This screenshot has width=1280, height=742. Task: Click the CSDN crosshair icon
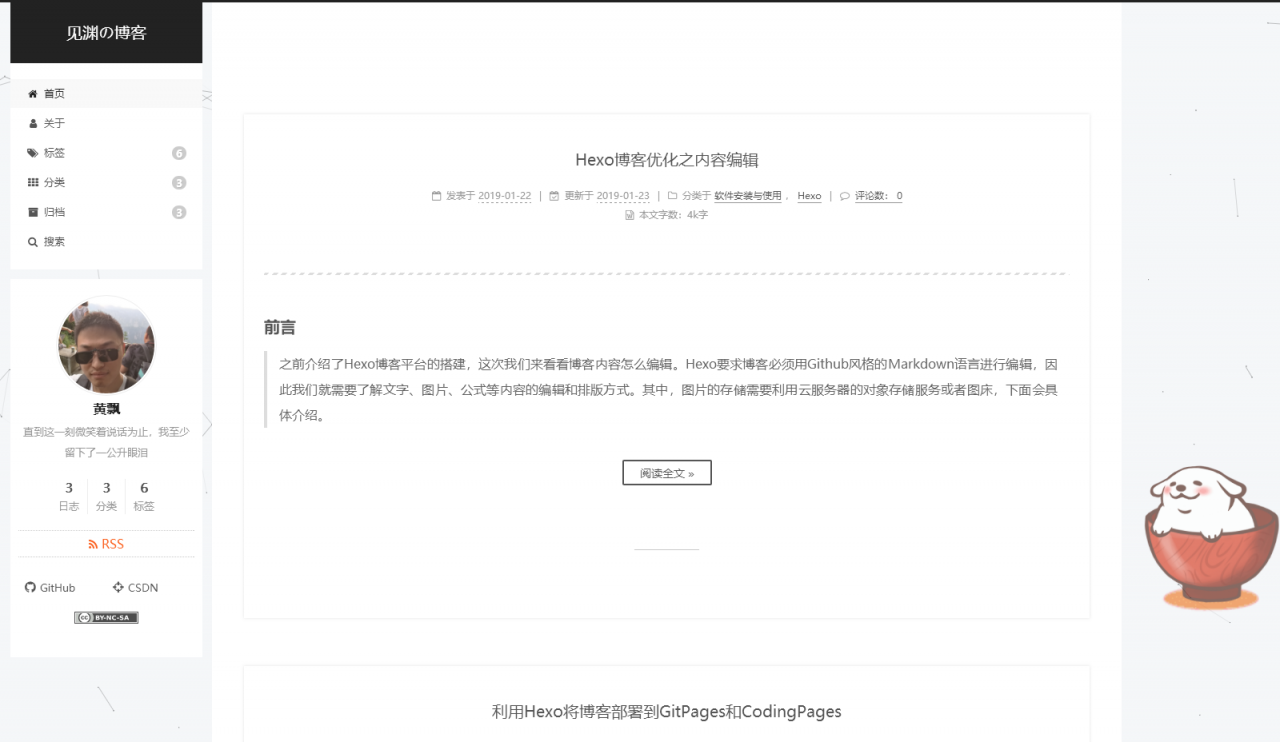118,588
